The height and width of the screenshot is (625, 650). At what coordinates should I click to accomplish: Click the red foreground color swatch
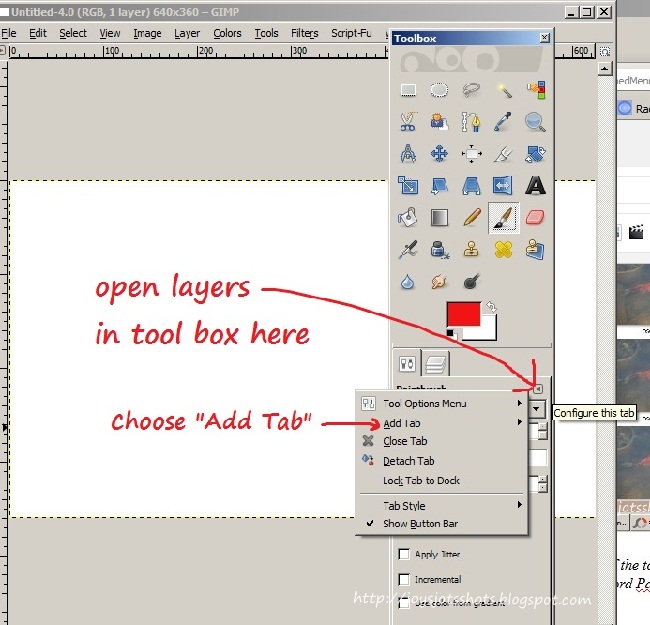click(463, 314)
